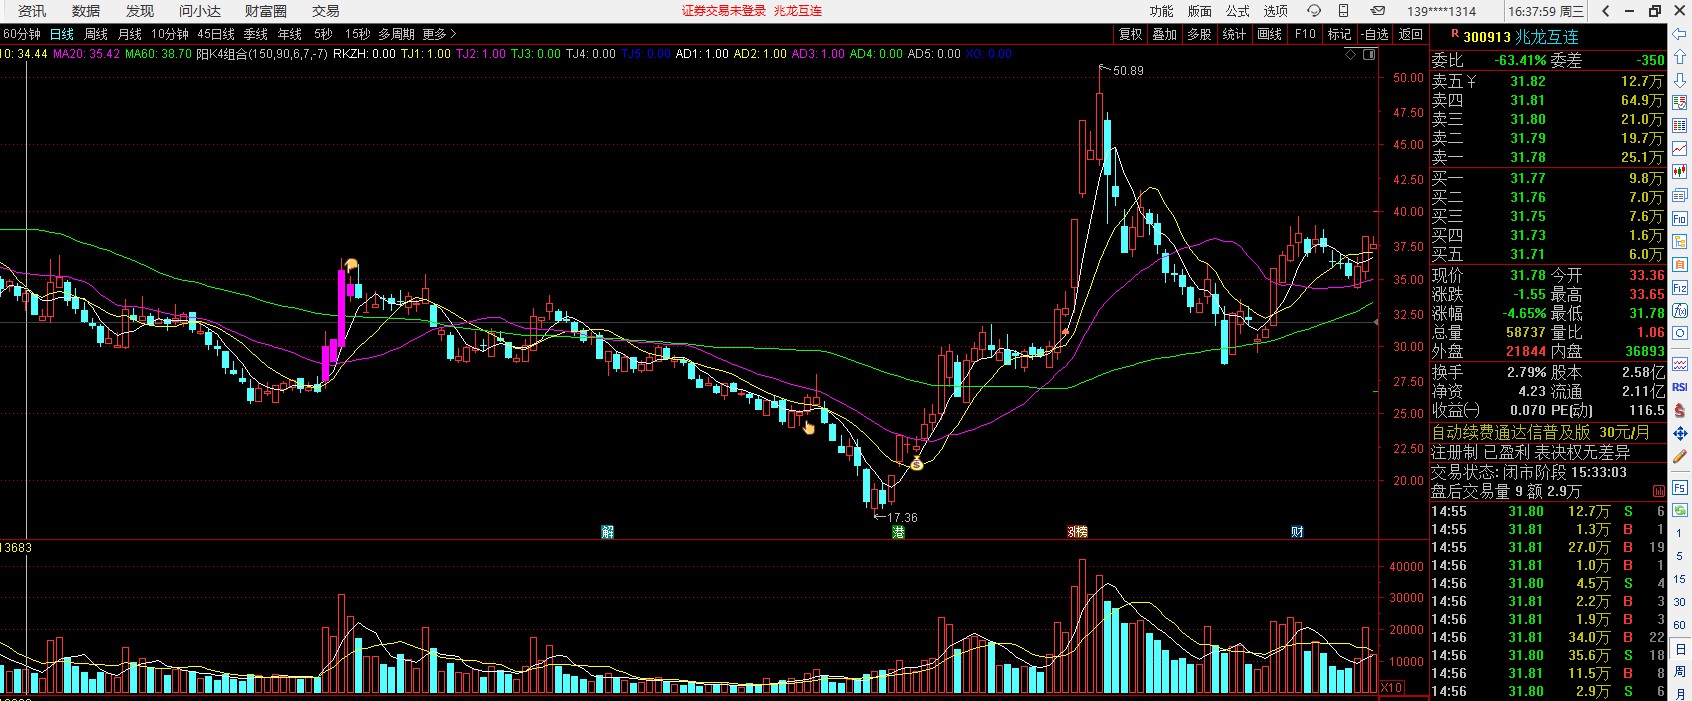Toggle 叠加 overlay mode on the chart
Image resolution: width=1692 pixels, height=701 pixels.
pyautogui.click(x=1164, y=34)
